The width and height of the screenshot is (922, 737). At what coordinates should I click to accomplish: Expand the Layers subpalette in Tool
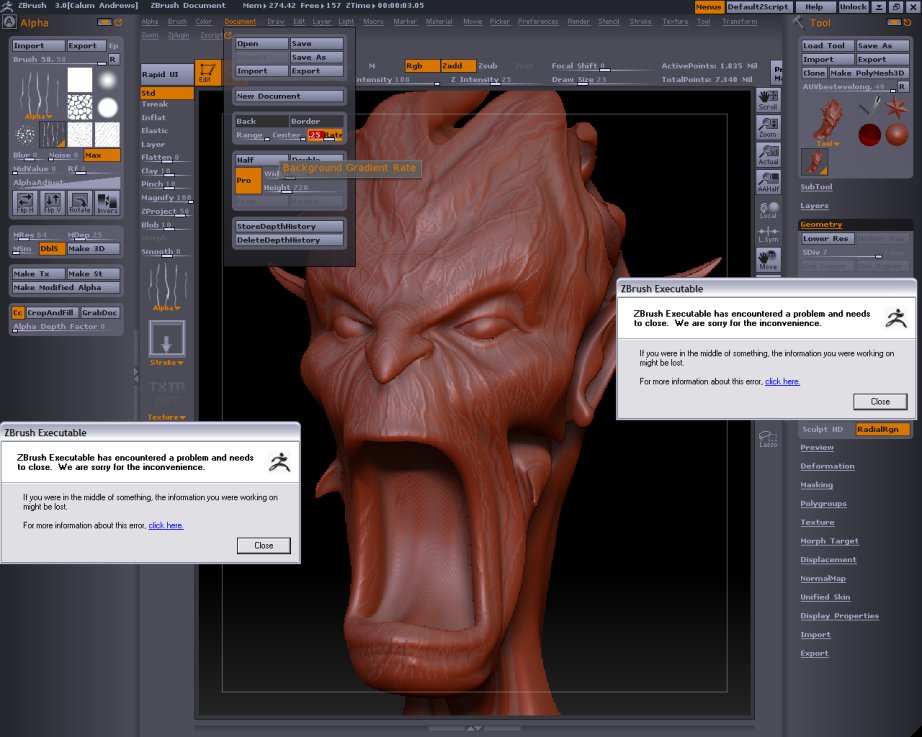(814, 206)
